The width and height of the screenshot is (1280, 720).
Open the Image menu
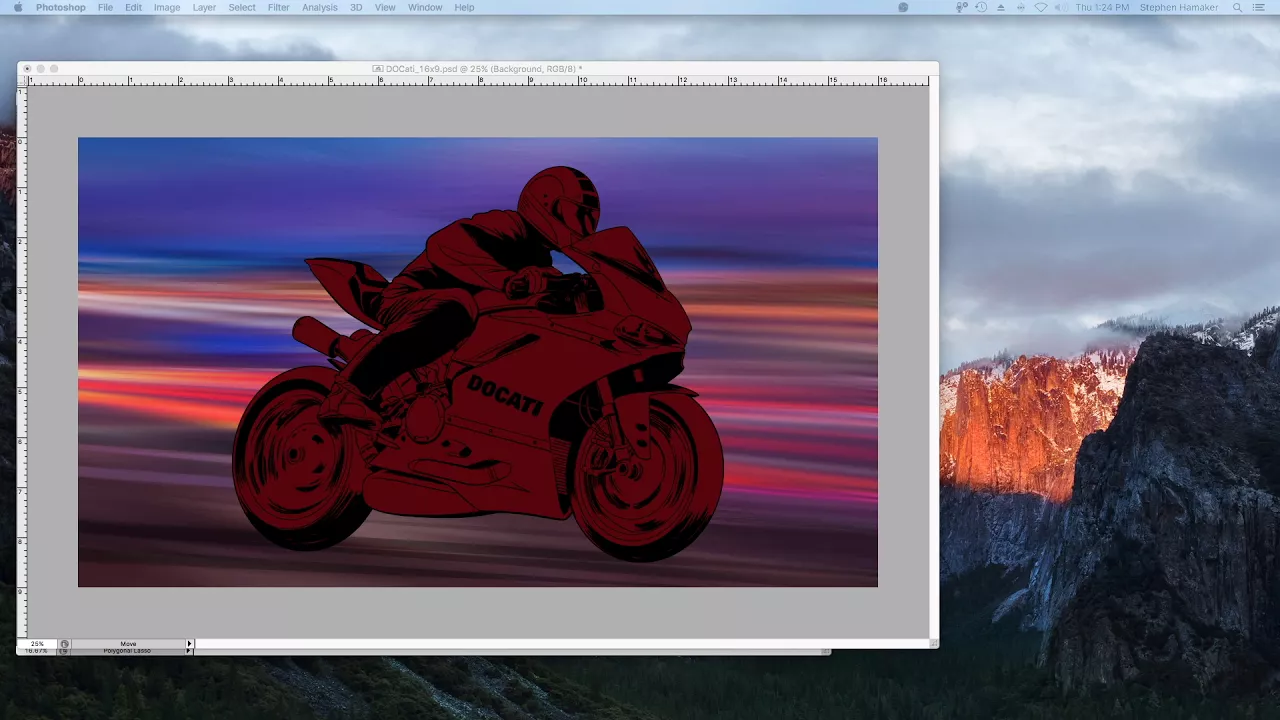(167, 7)
